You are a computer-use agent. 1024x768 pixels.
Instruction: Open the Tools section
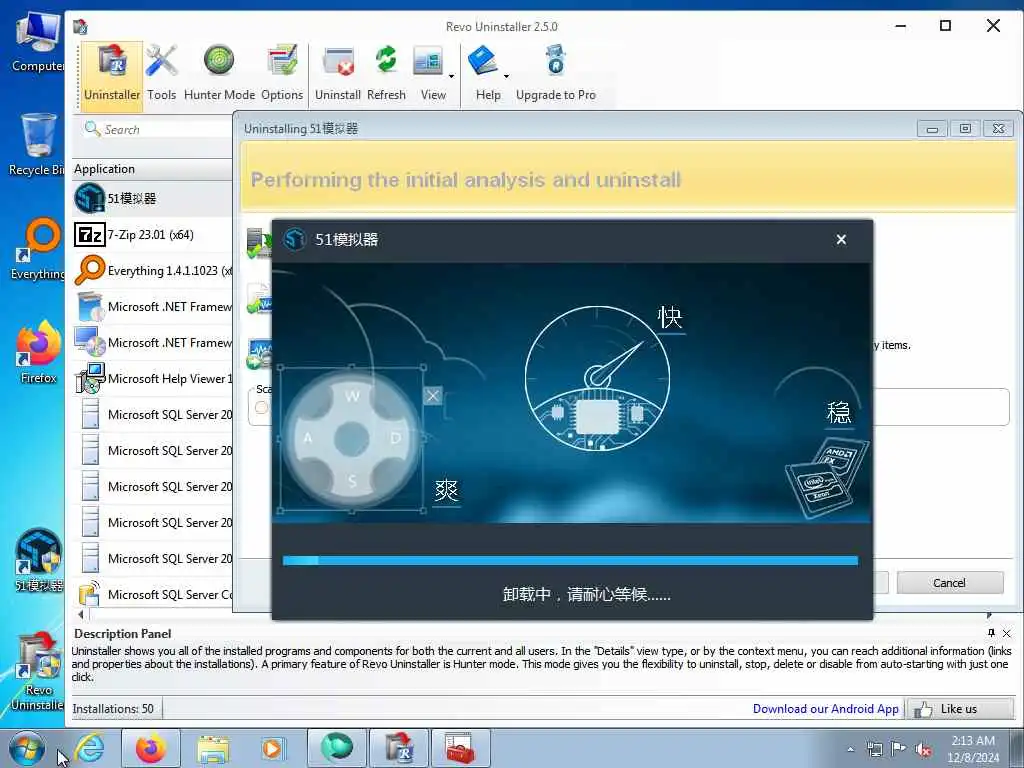click(x=161, y=72)
